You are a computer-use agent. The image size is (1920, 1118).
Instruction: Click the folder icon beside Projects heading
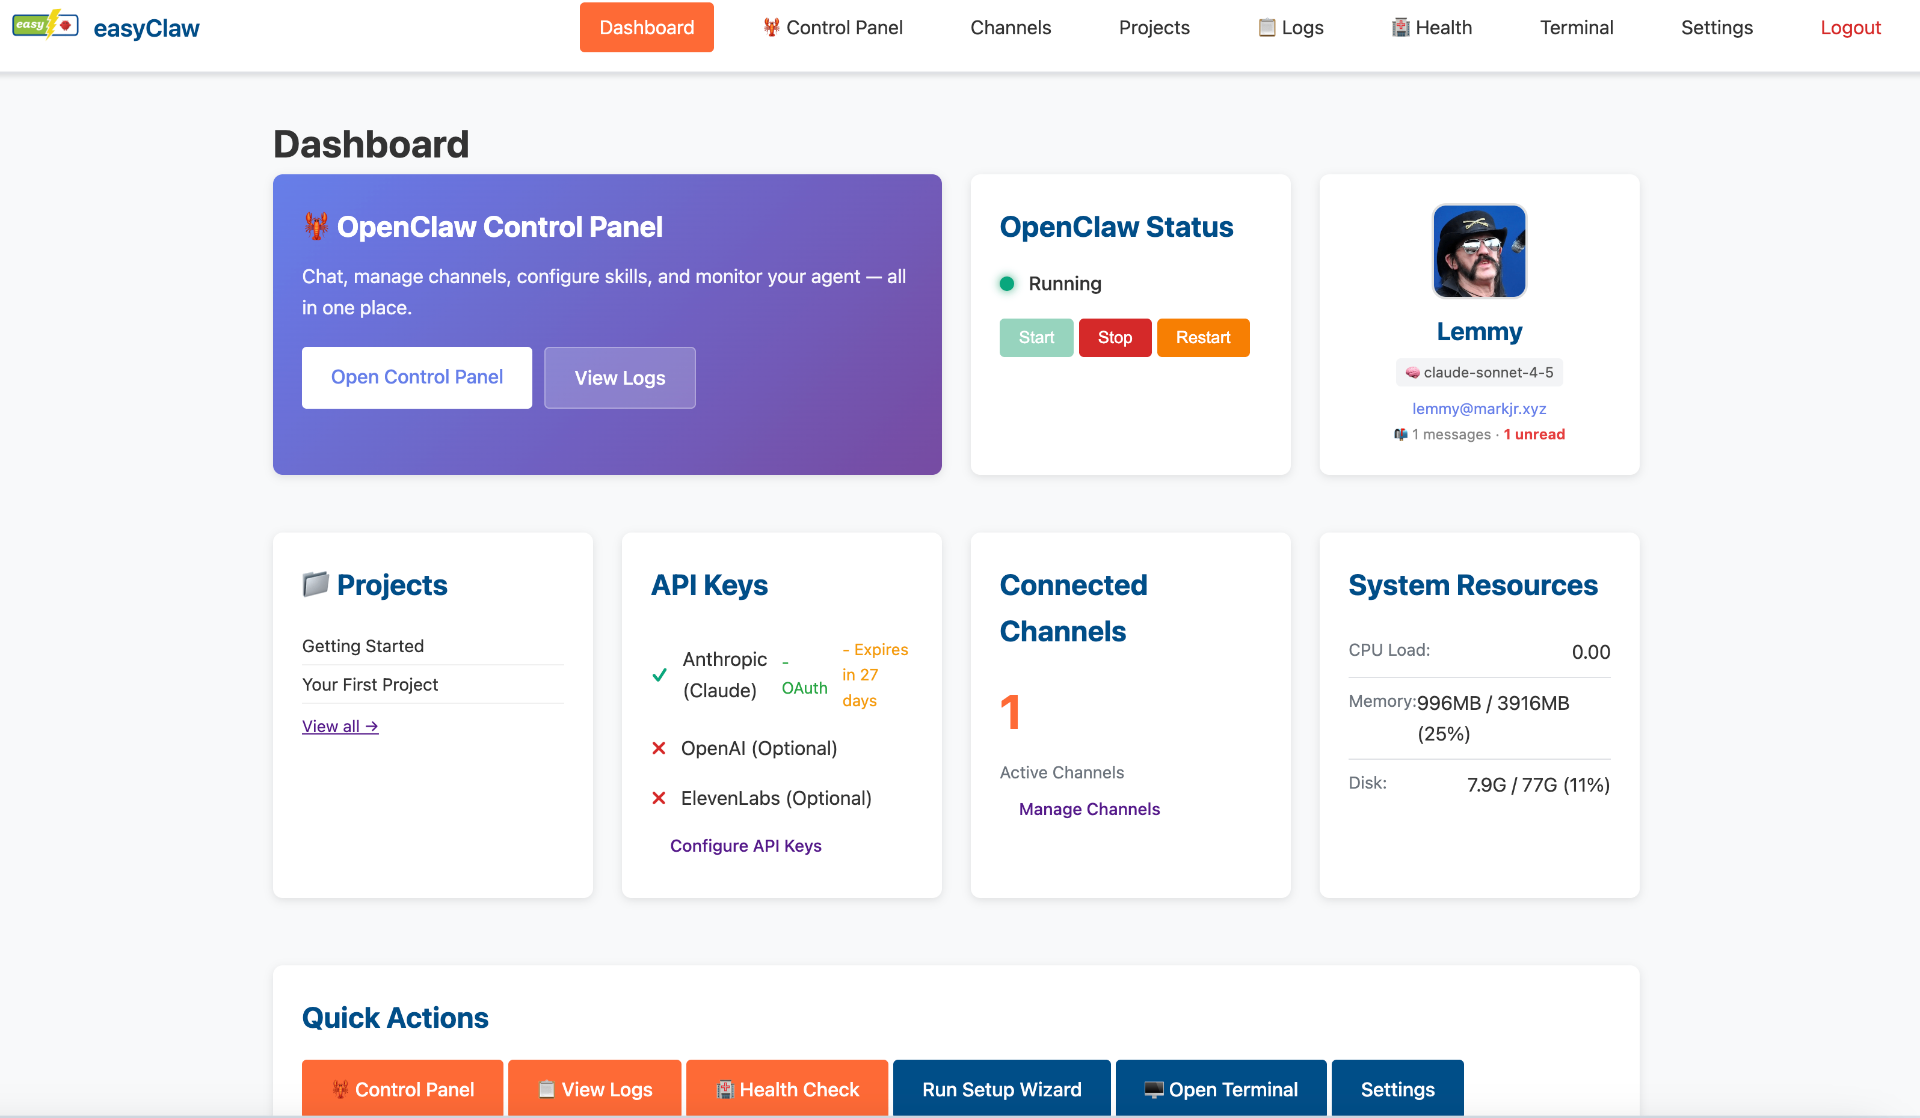coord(314,584)
